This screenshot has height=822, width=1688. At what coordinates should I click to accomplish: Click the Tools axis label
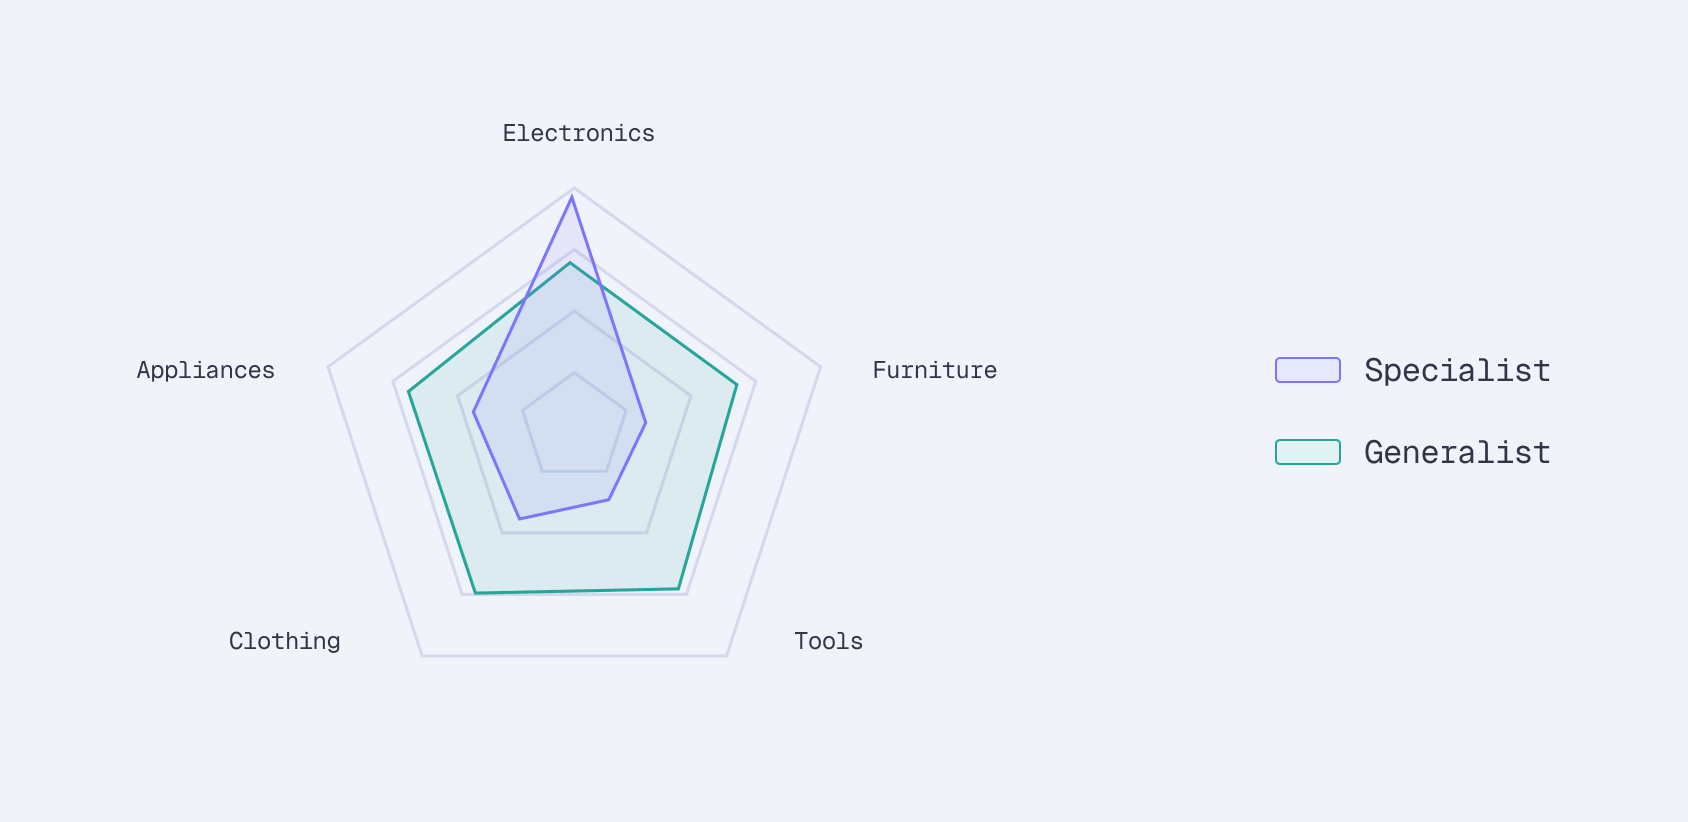coord(828,641)
